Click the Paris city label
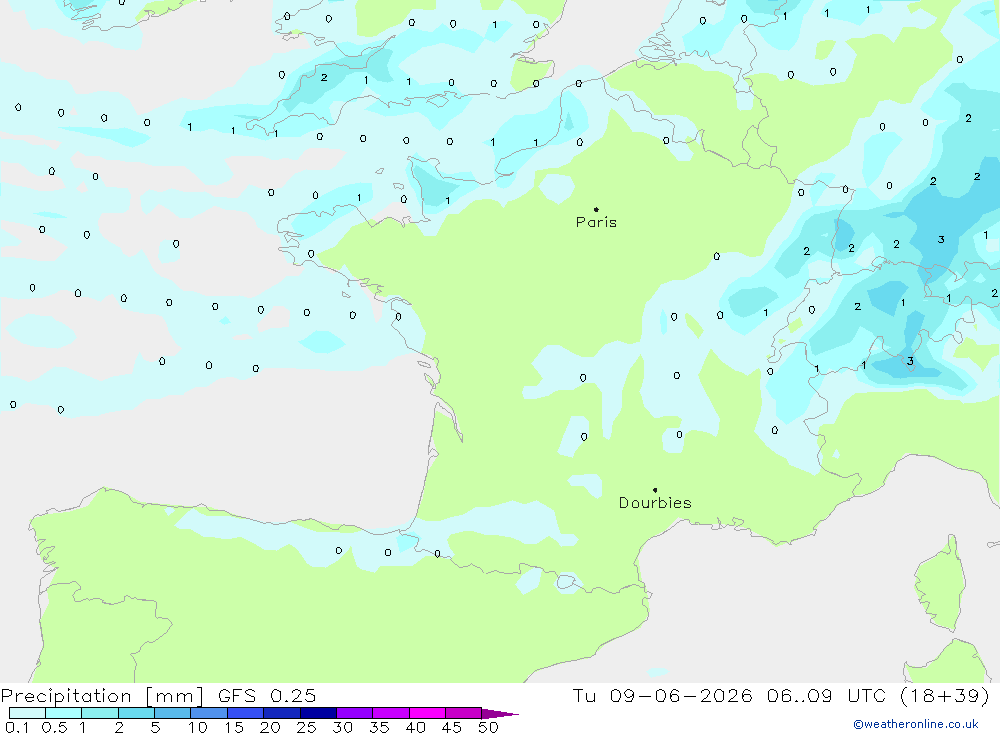Screen dimensions: 1000x733 click(x=596, y=222)
